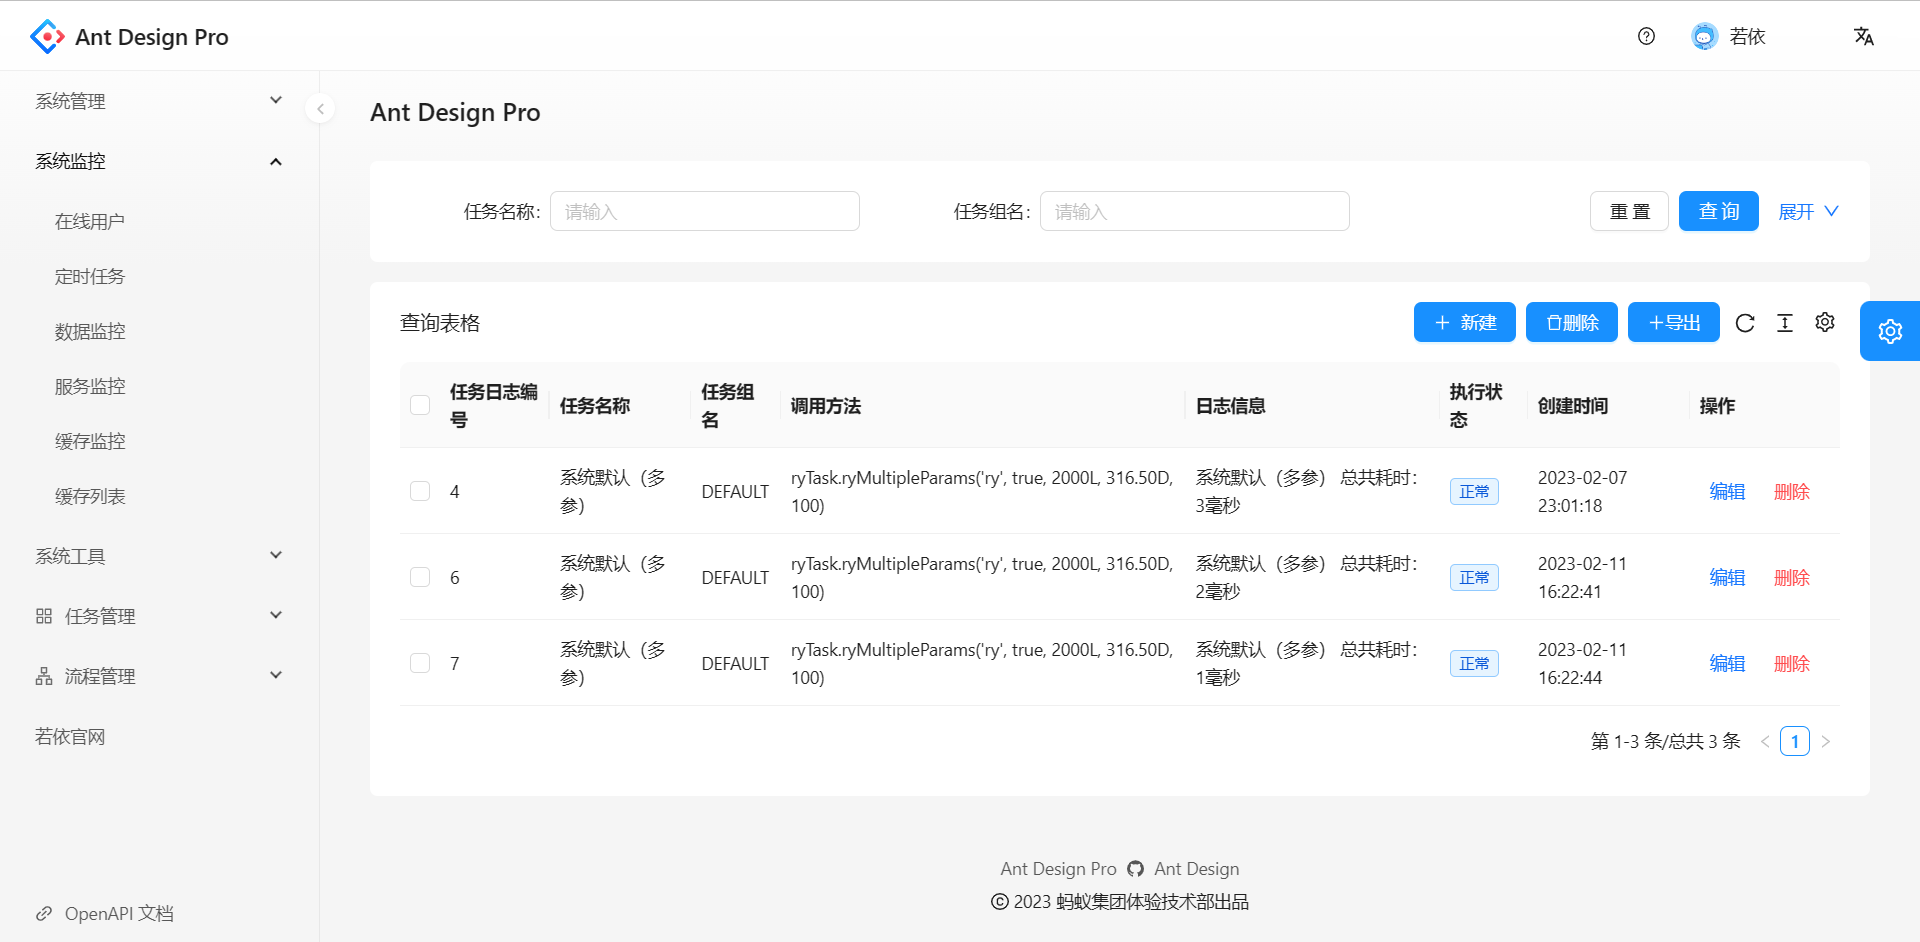Open the table density icon
This screenshot has height=942, width=1920.
point(1785,322)
